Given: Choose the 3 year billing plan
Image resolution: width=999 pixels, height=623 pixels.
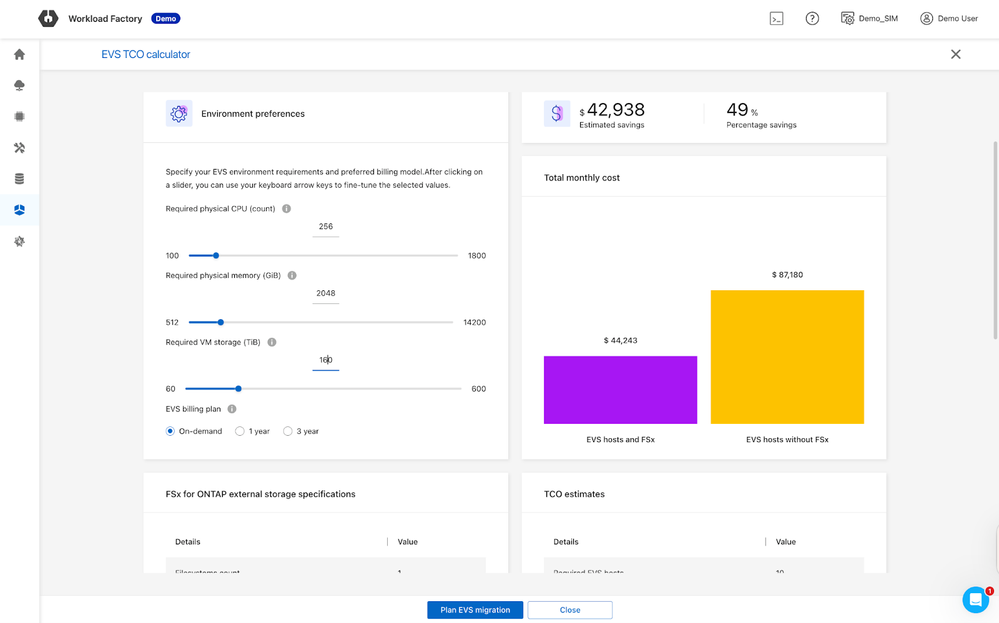Looking at the screenshot, I should 288,431.
